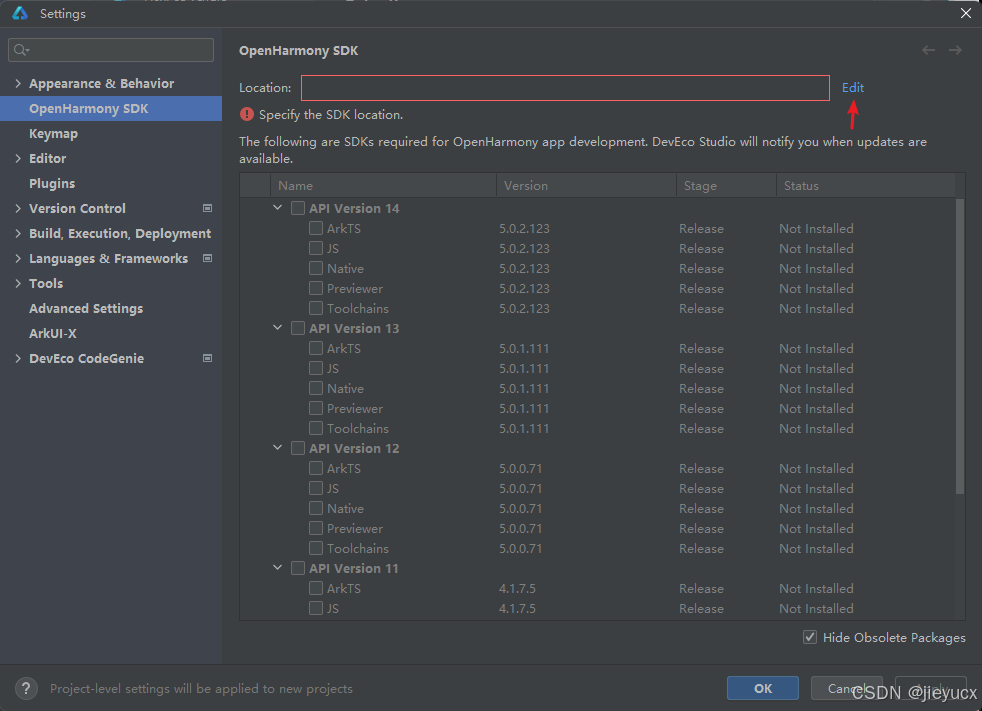
Task: Click the project-level icon beside DevEco CodeGenie
Action: pyautogui.click(x=207, y=358)
